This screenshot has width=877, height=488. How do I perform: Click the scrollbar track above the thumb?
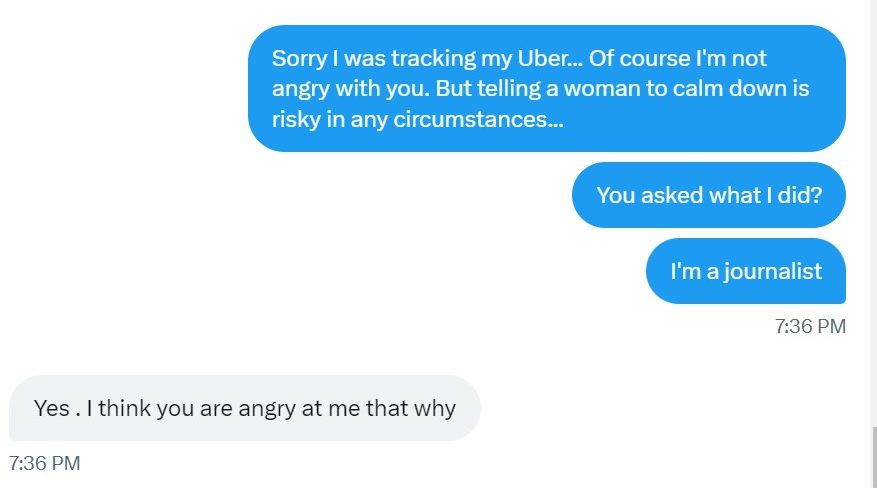click(x=874, y=212)
